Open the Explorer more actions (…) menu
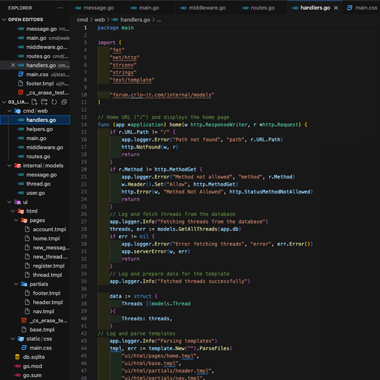This screenshot has height=380, width=380. tap(60, 8)
